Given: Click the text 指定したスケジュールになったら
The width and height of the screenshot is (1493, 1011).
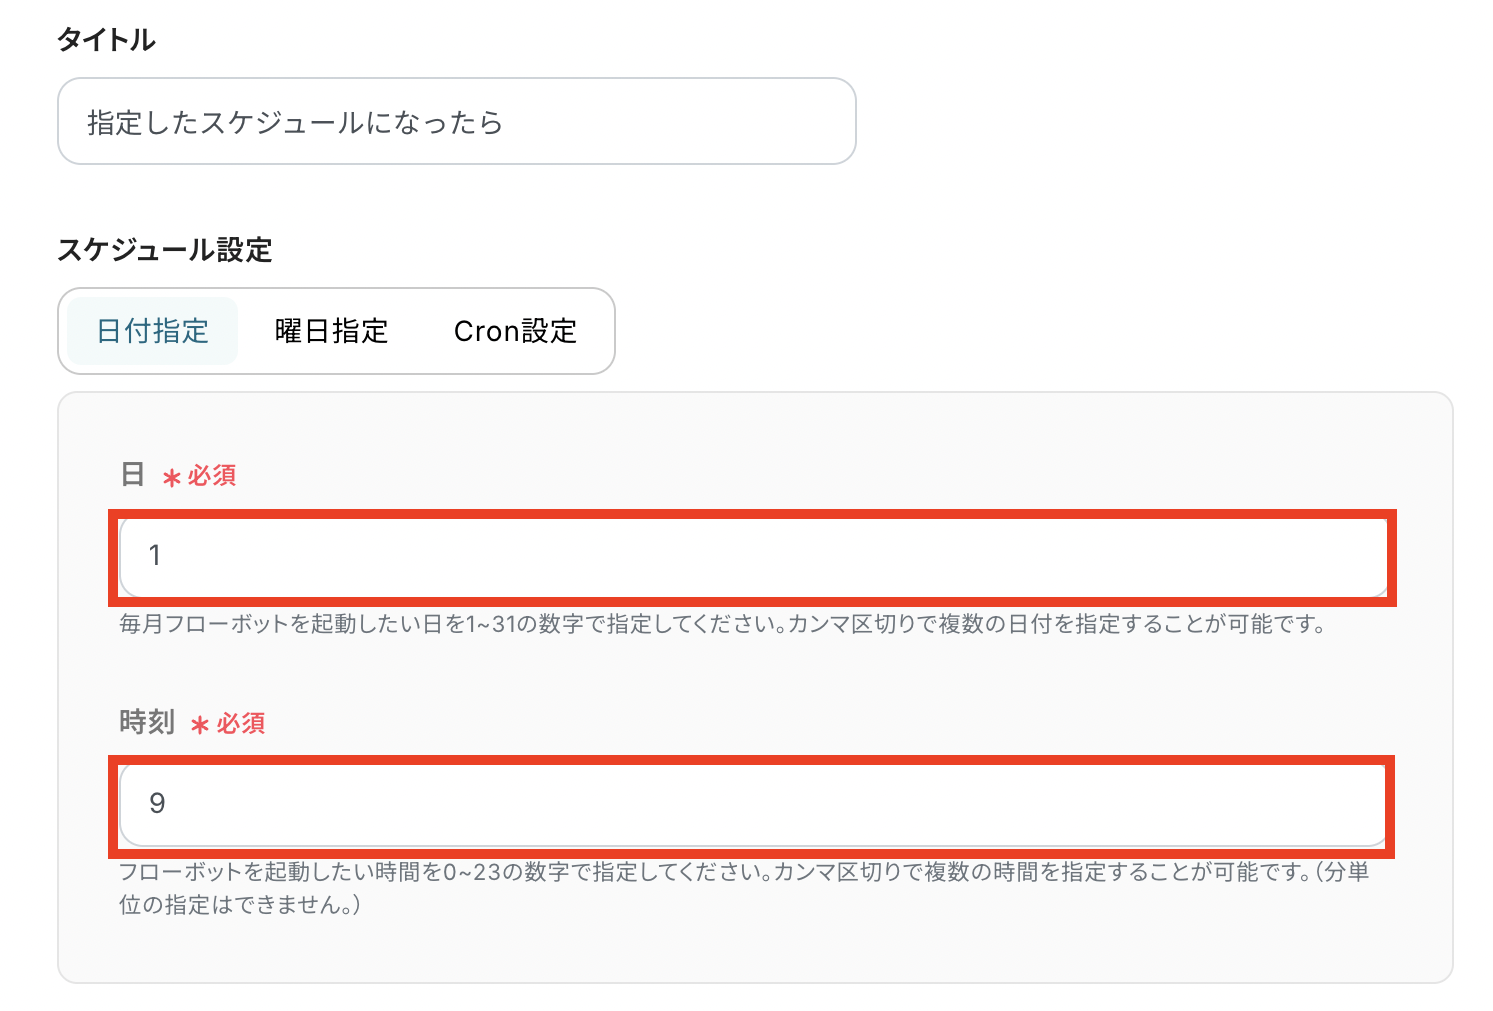Looking at the screenshot, I should coord(295,122).
